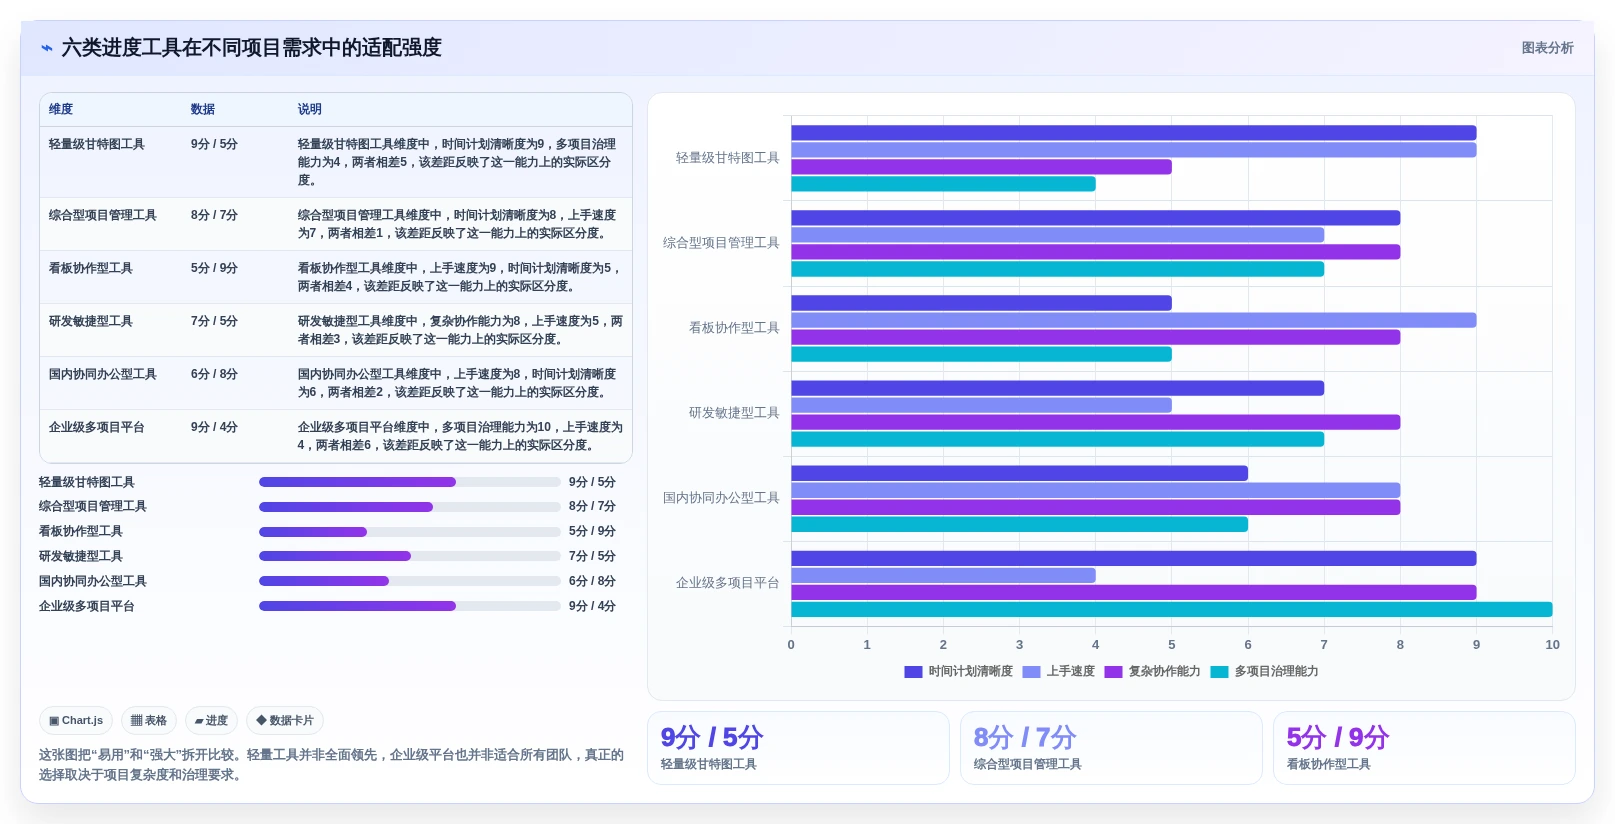The width and height of the screenshot is (1615, 824).
Task: Select the 数据卡片 tag
Action: [x=285, y=720]
